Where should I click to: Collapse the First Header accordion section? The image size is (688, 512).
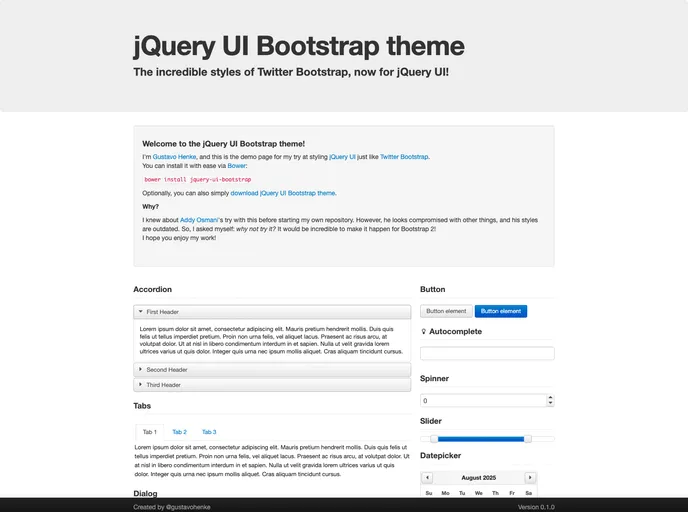pyautogui.click(x=272, y=312)
